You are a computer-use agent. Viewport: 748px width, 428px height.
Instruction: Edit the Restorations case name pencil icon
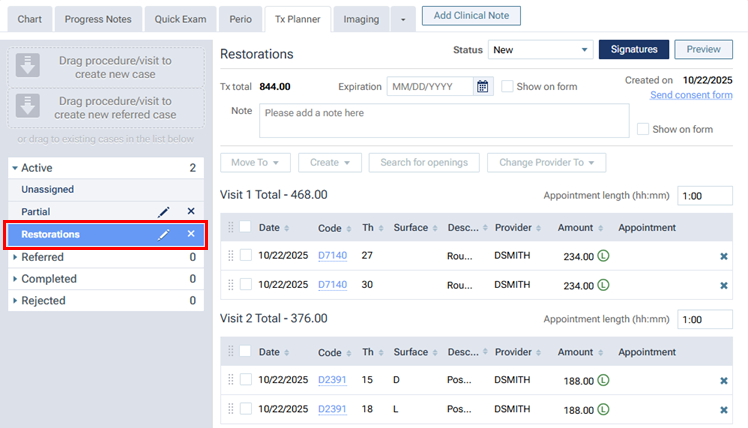pyautogui.click(x=164, y=234)
